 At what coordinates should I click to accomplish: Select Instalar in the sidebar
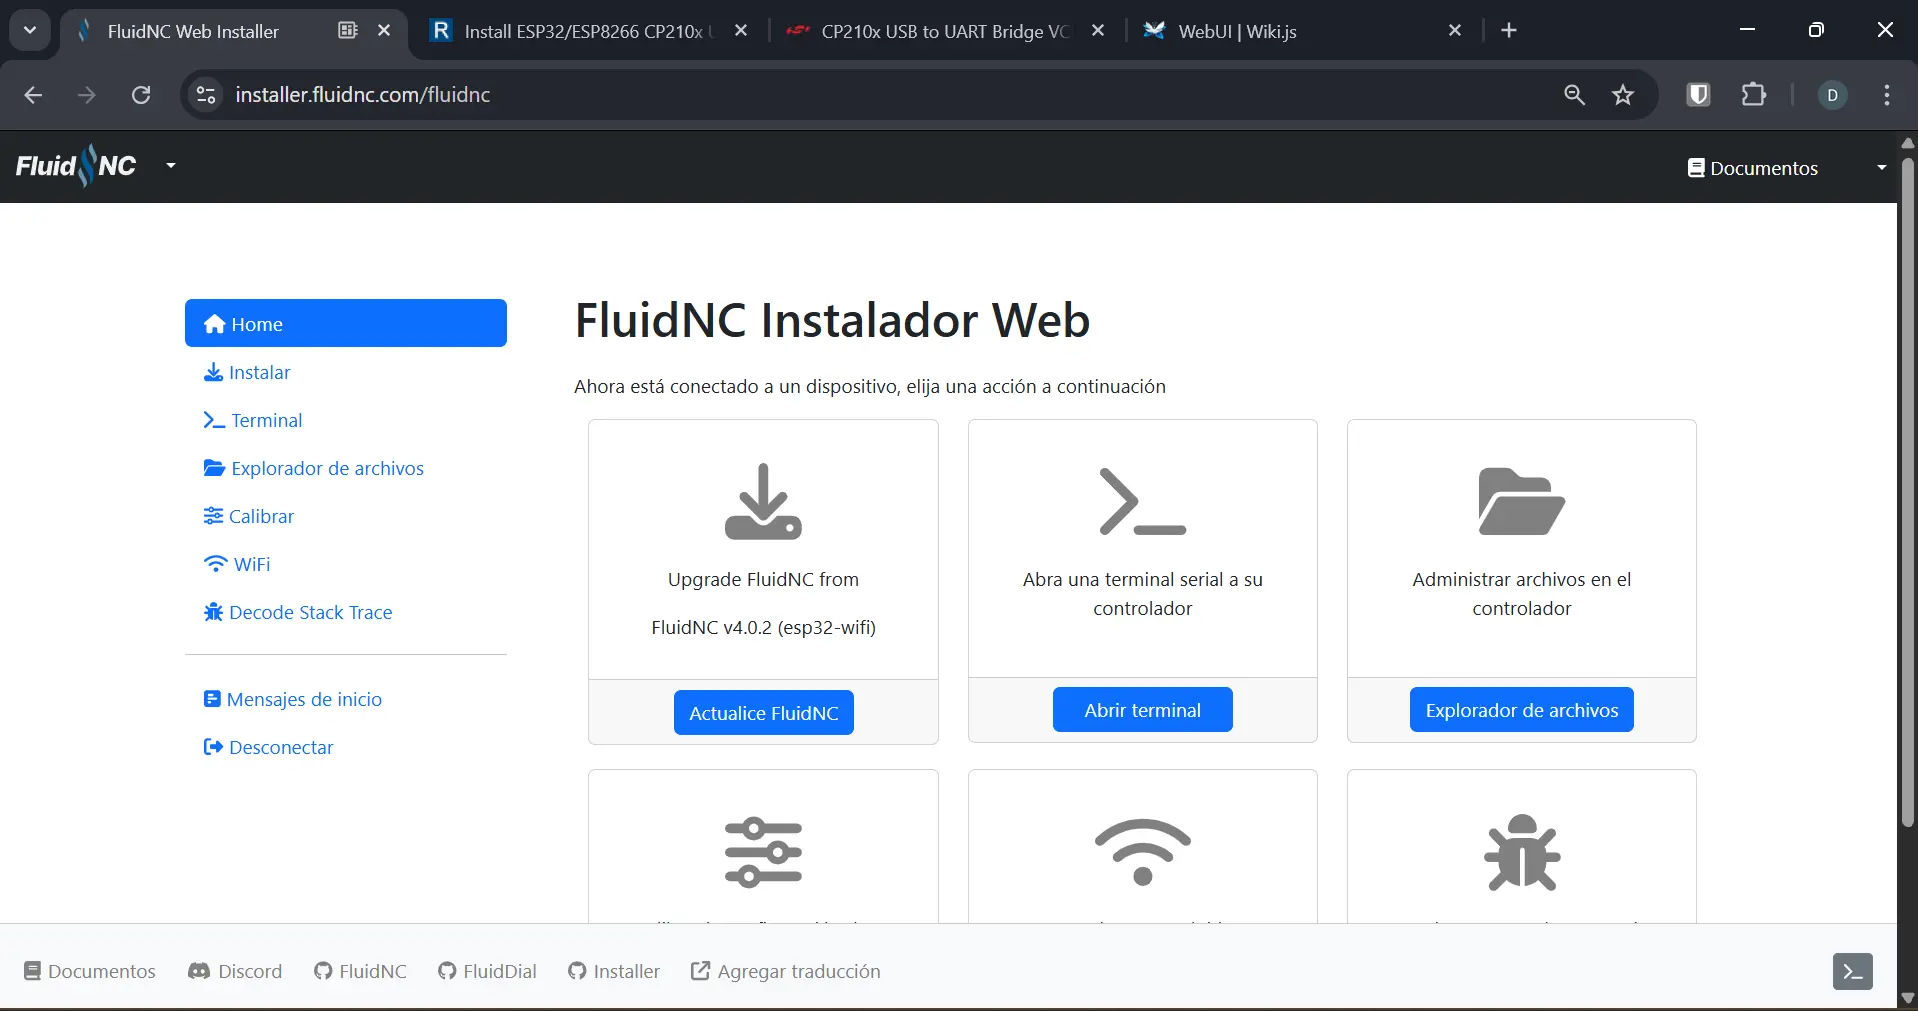pos(257,371)
